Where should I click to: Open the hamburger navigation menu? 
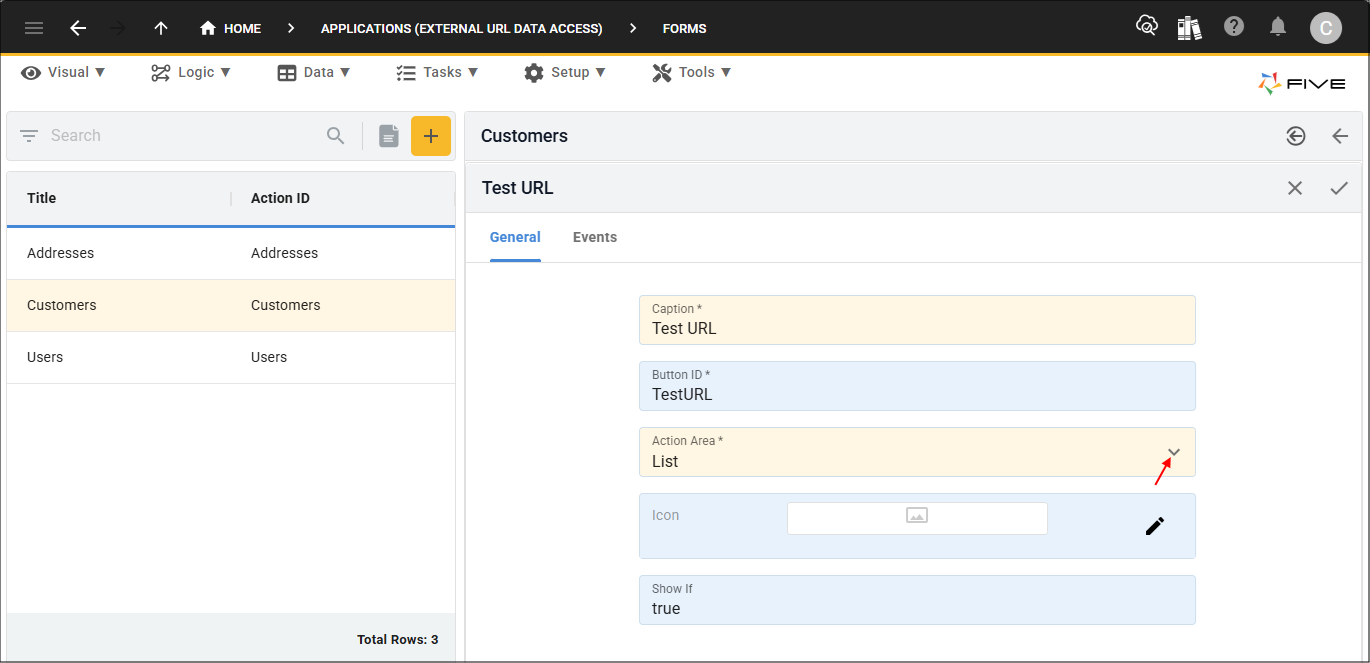click(x=34, y=28)
